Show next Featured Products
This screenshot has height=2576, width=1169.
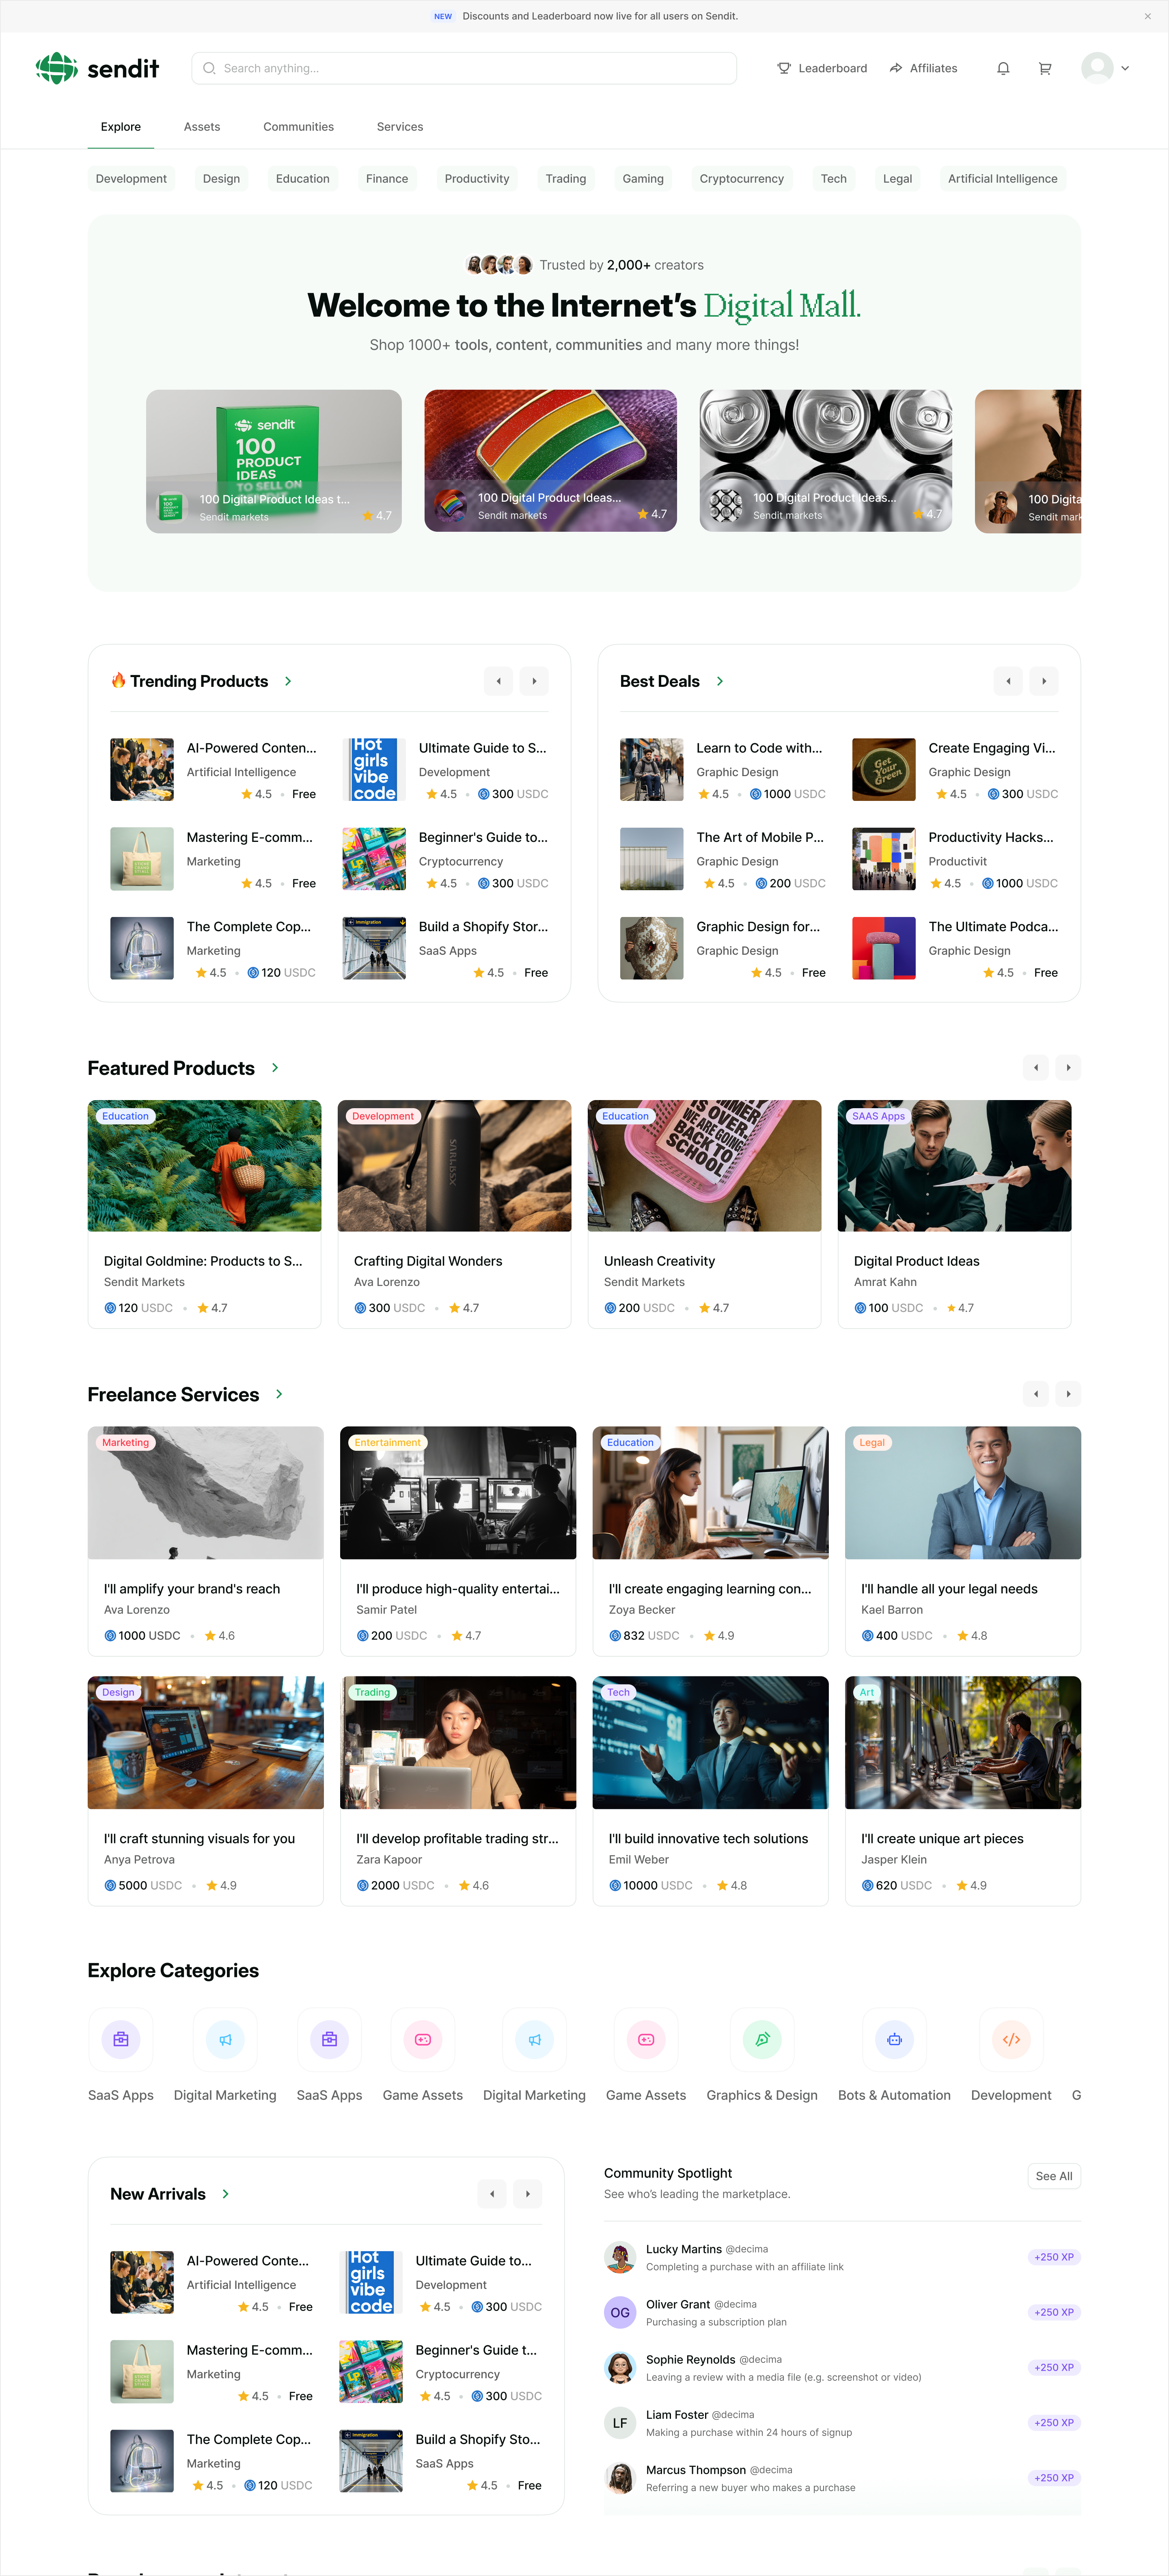pyautogui.click(x=1068, y=1068)
